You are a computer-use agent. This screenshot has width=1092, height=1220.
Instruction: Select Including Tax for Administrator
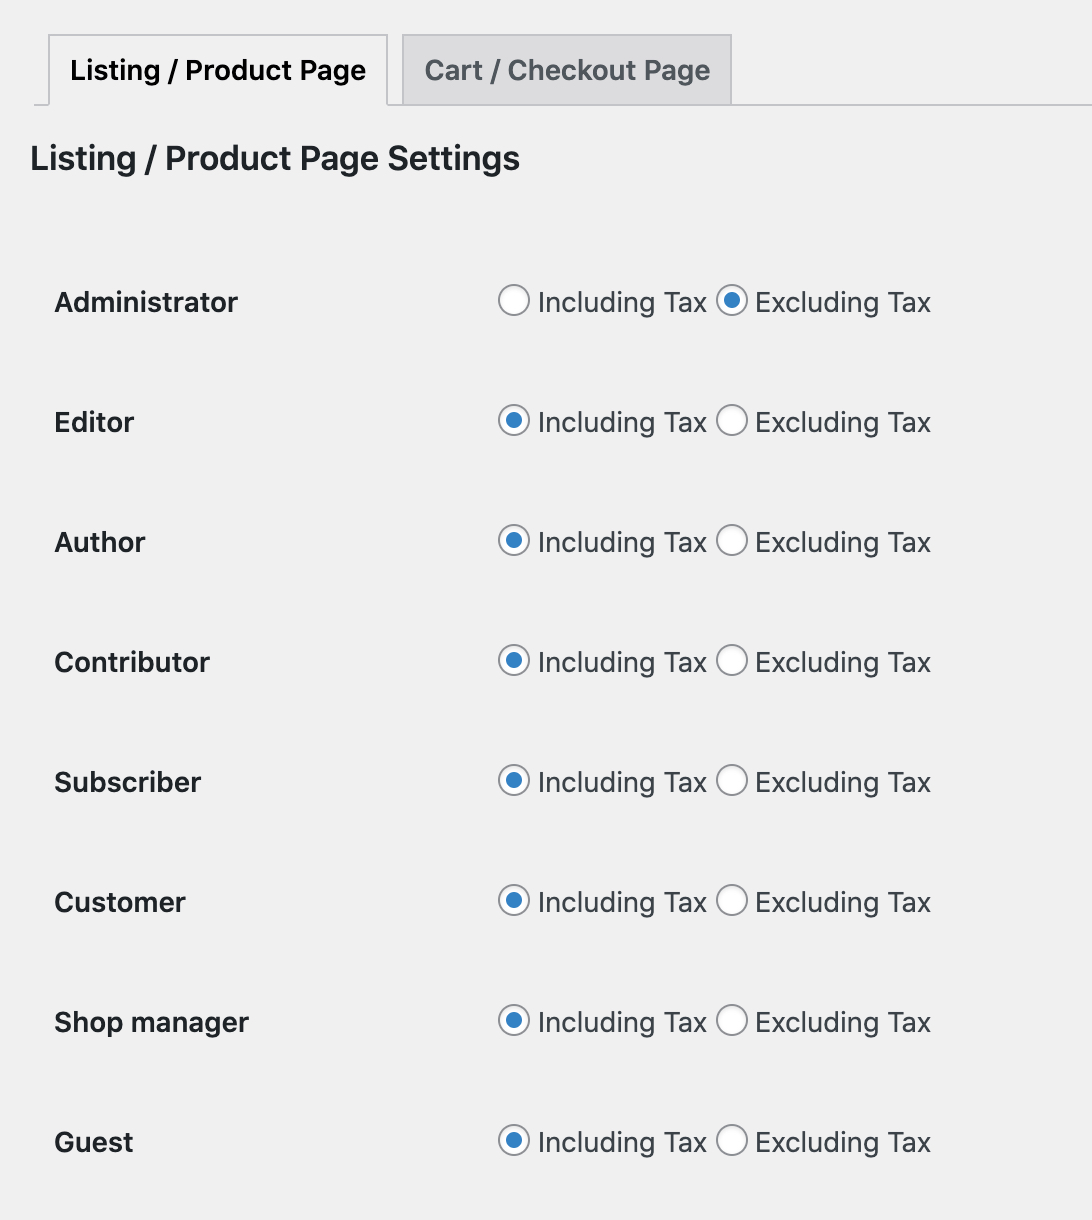(513, 301)
